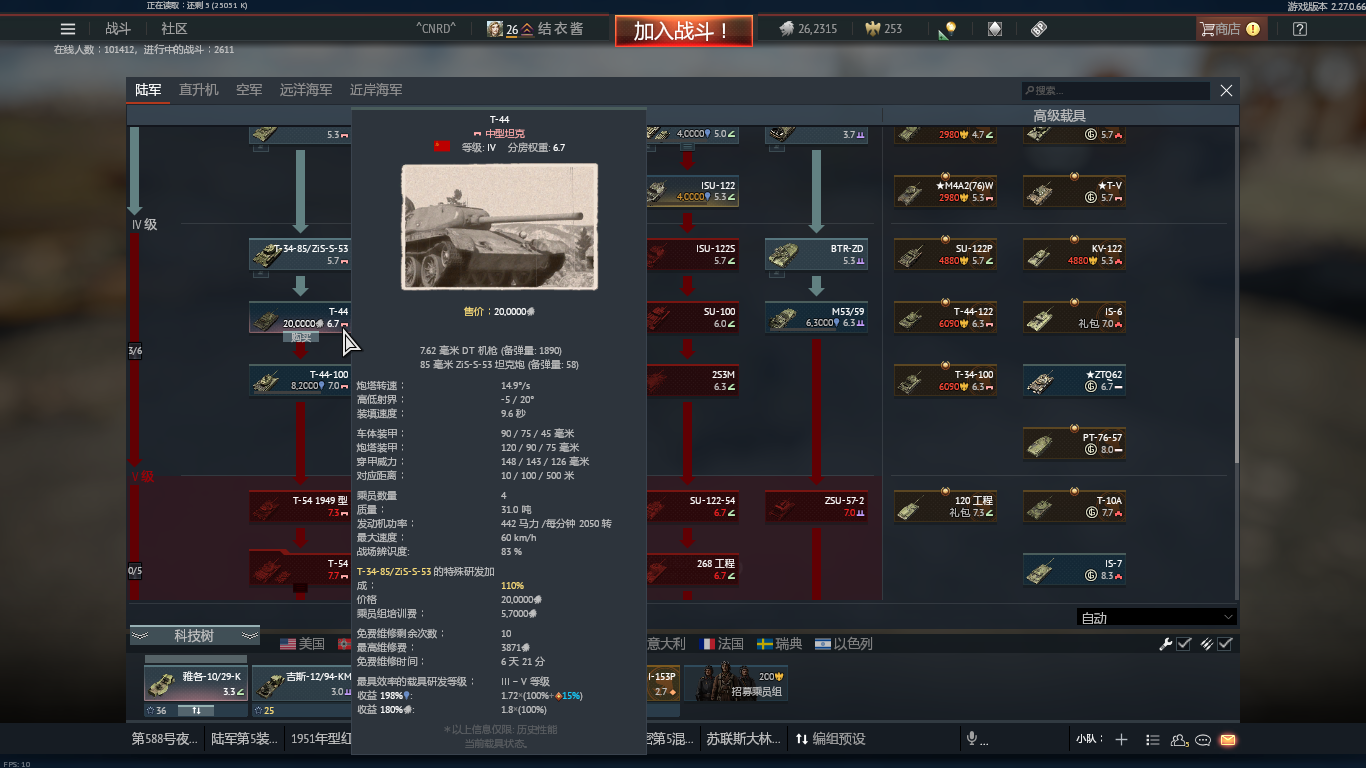
Task: Select the M53/59 vehicle
Action: [816, 317]
